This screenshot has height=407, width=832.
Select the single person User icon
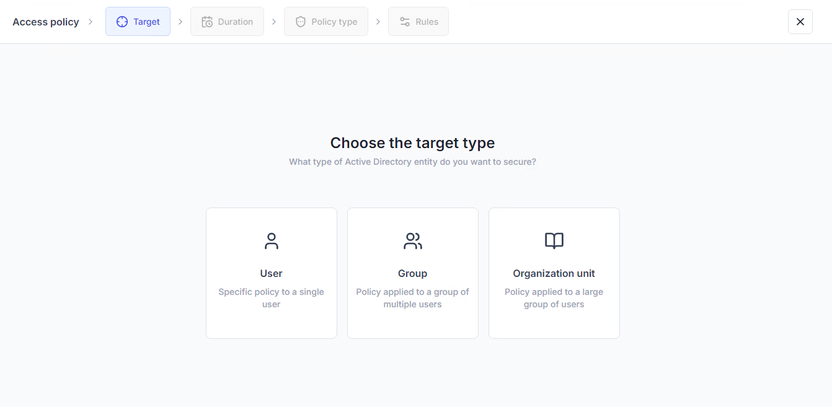(271, 241)
